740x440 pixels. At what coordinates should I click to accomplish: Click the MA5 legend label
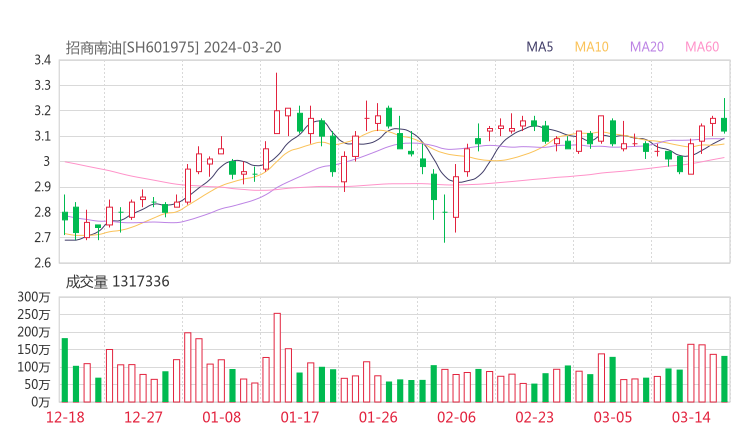click(539, 47)
